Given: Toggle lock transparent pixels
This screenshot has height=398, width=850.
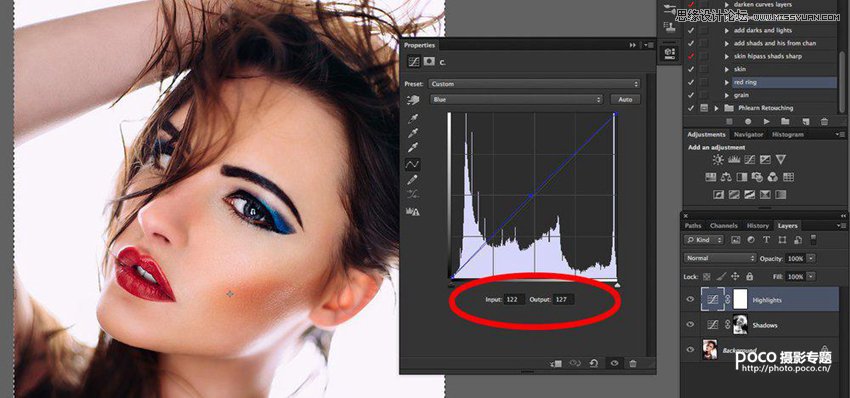Looking at the screenshot, I should click(x=706, y=277).
